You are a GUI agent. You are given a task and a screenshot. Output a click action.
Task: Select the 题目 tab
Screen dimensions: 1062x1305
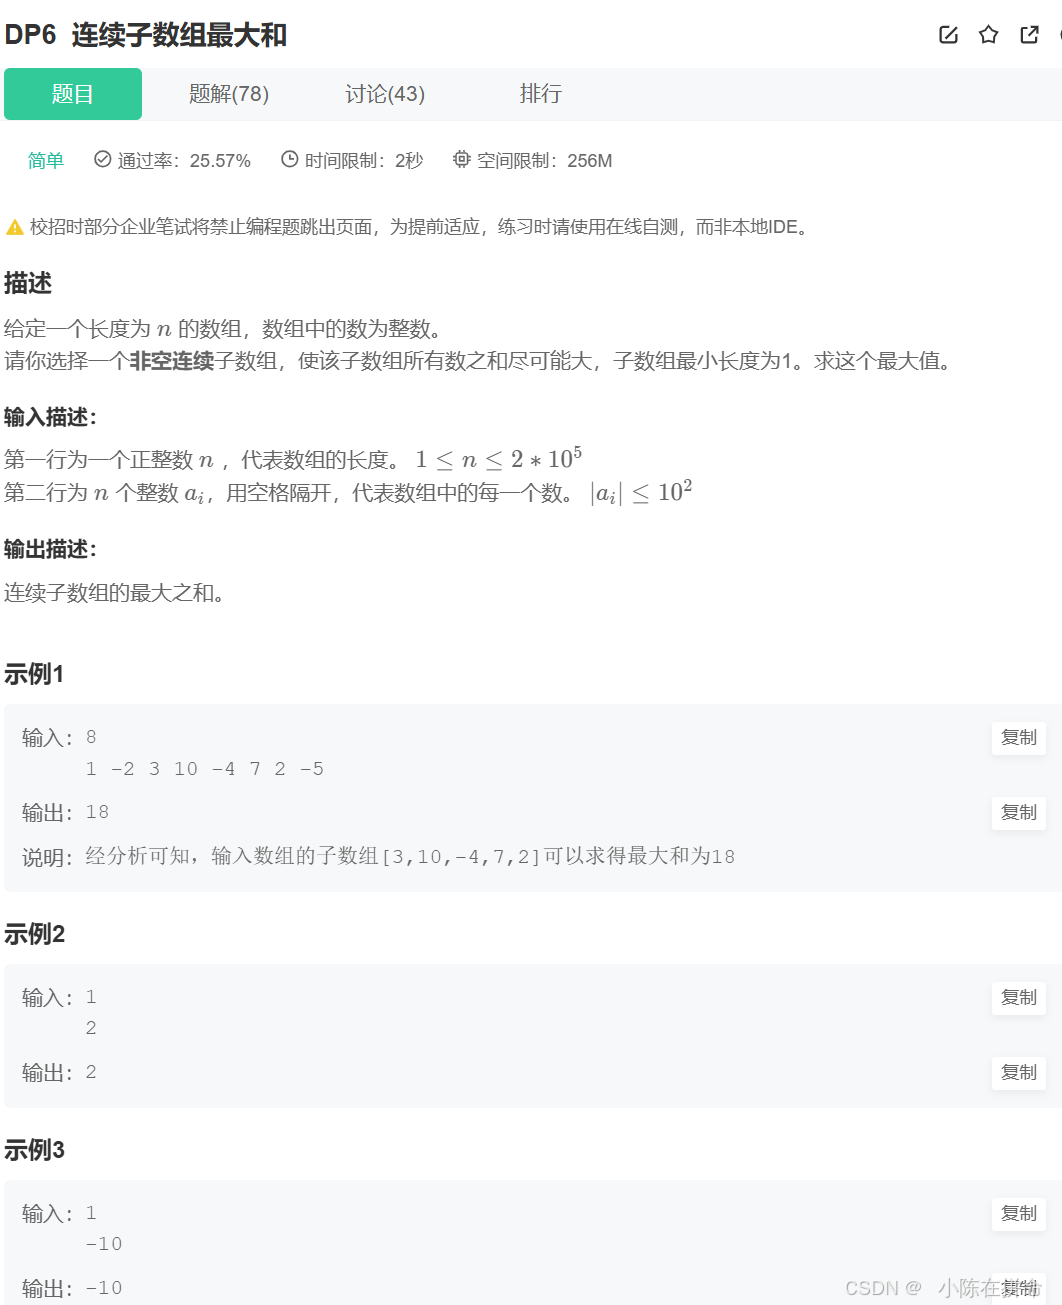pos(73,94)
